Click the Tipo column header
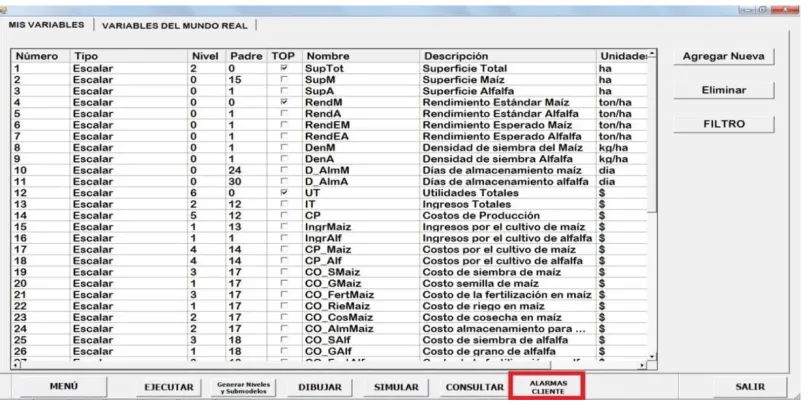 129,56
